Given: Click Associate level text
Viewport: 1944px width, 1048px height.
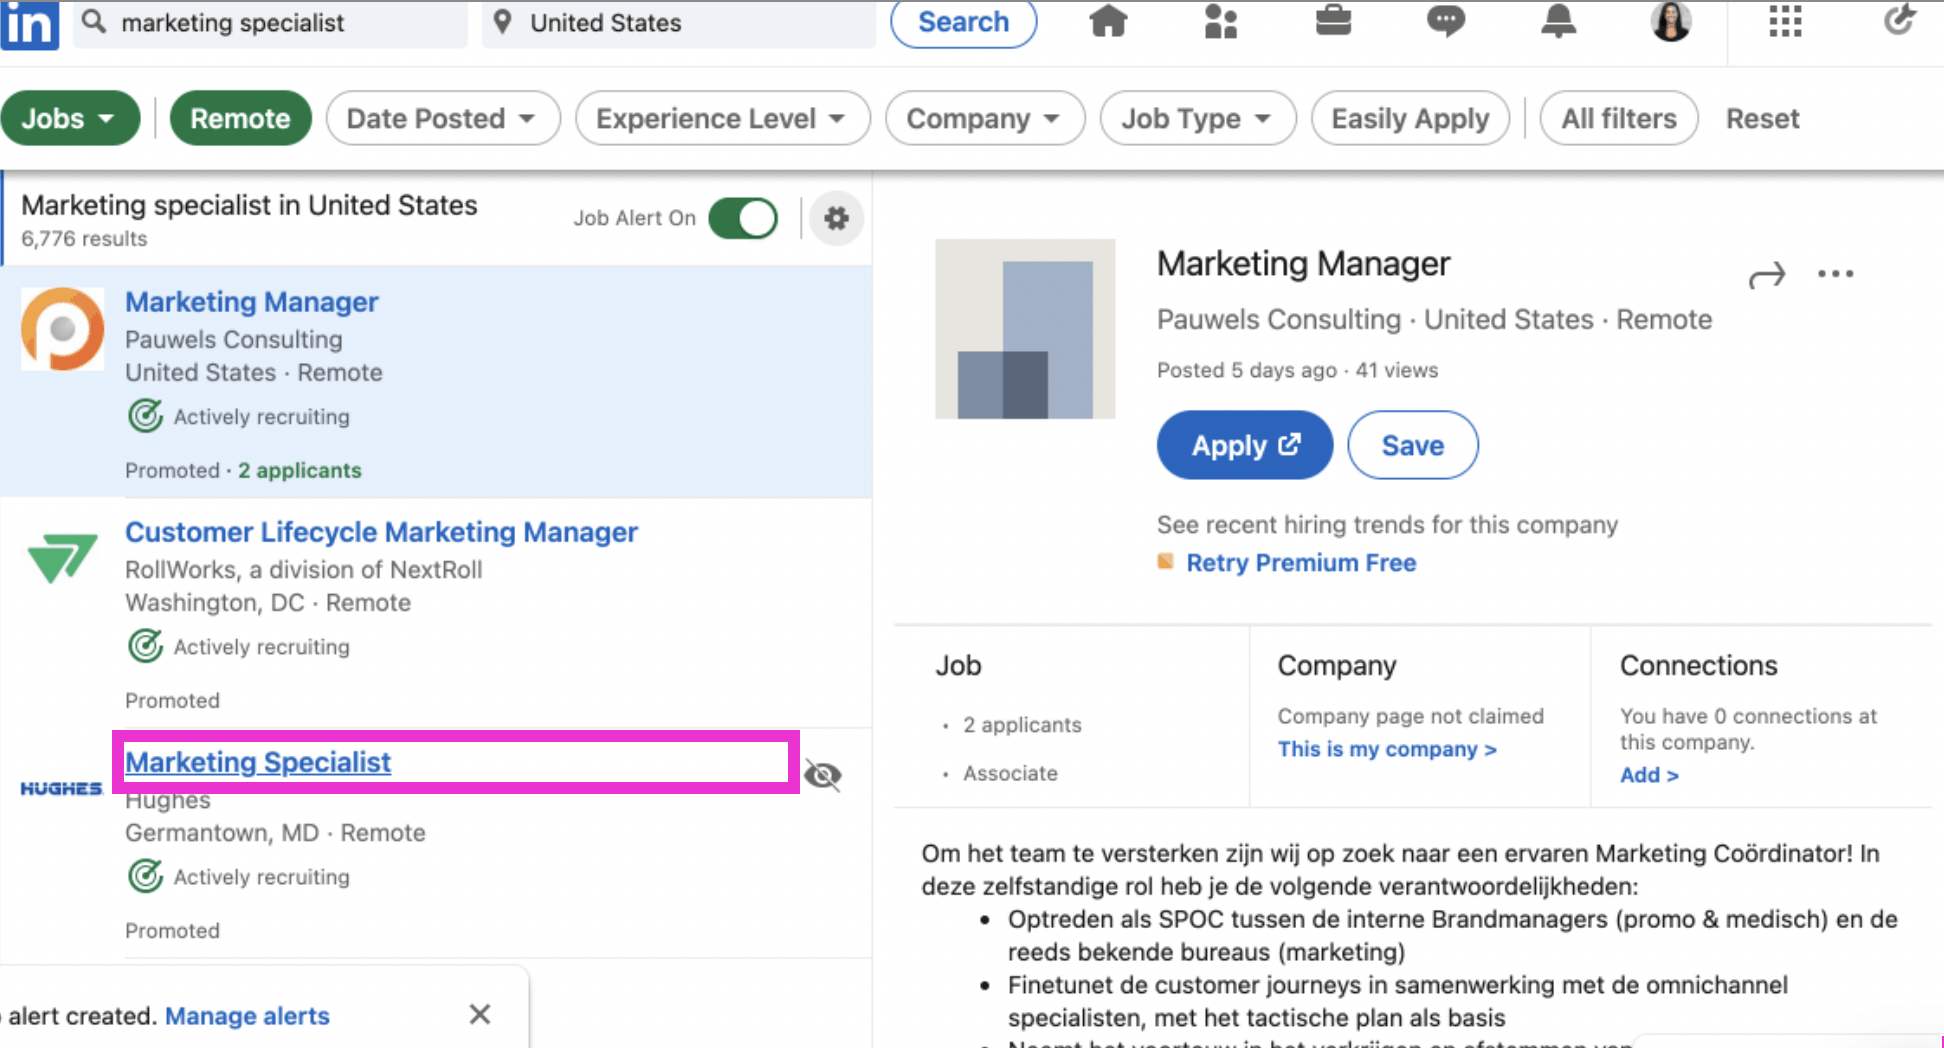Looking at the screenshot, I should coord(1010,773).
